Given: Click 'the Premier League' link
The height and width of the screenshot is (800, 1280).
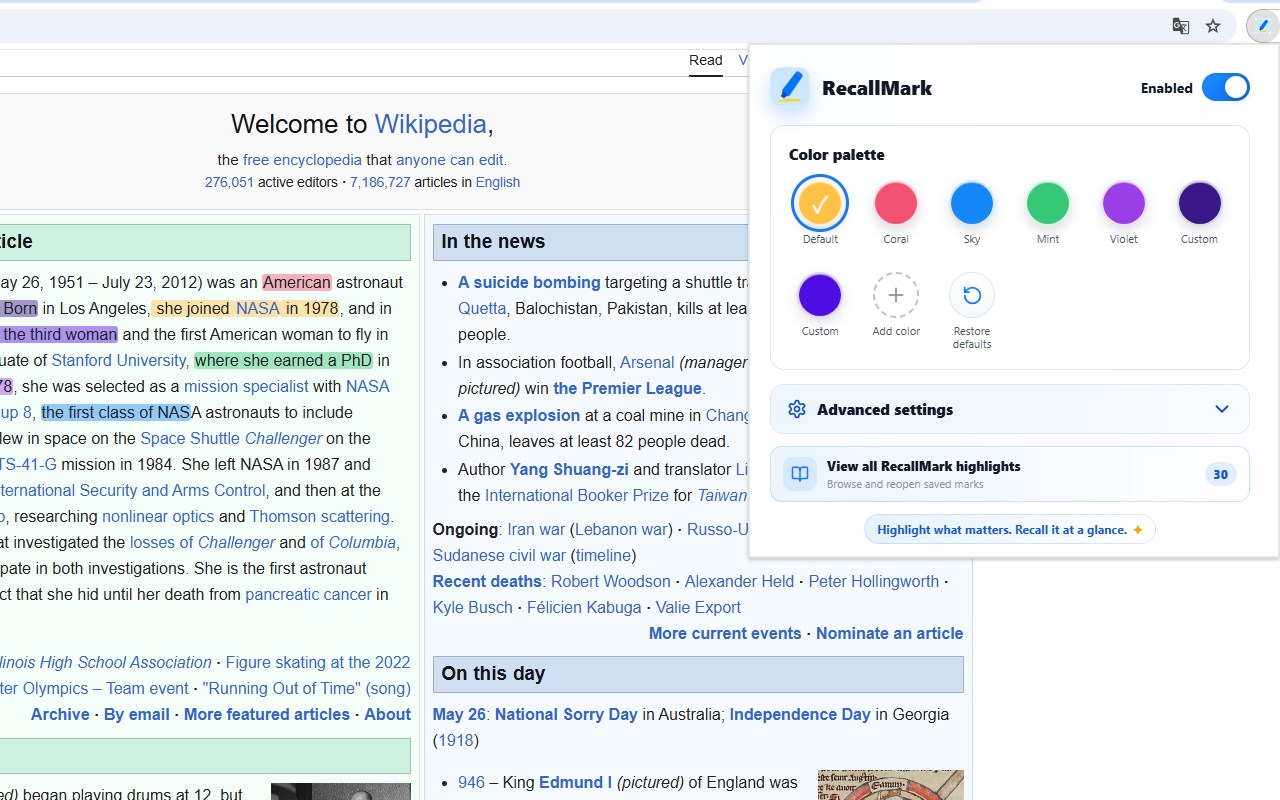Looking at the screenshot, I should (x=628, y=389).
